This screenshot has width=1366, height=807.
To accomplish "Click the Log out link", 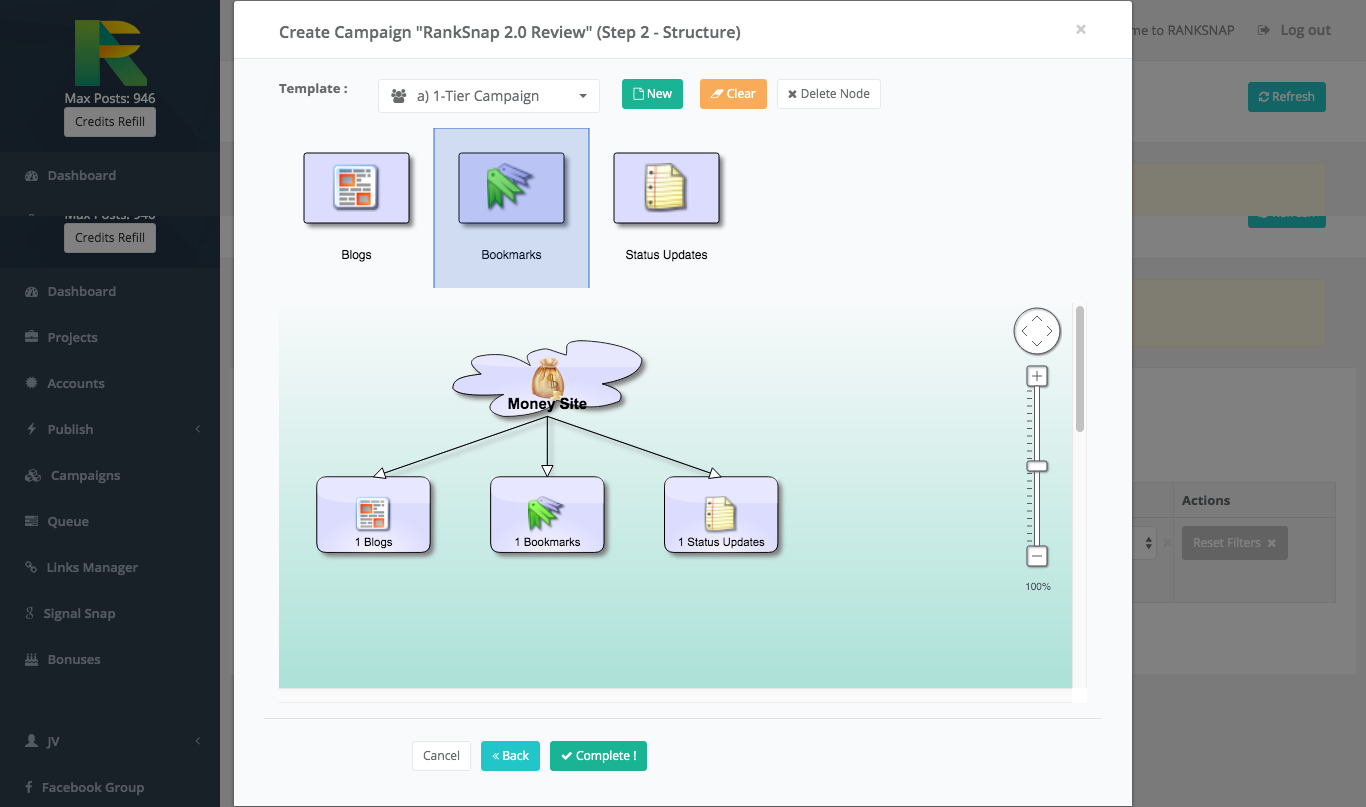I will pyautogui.click(x=1294, y=30).
